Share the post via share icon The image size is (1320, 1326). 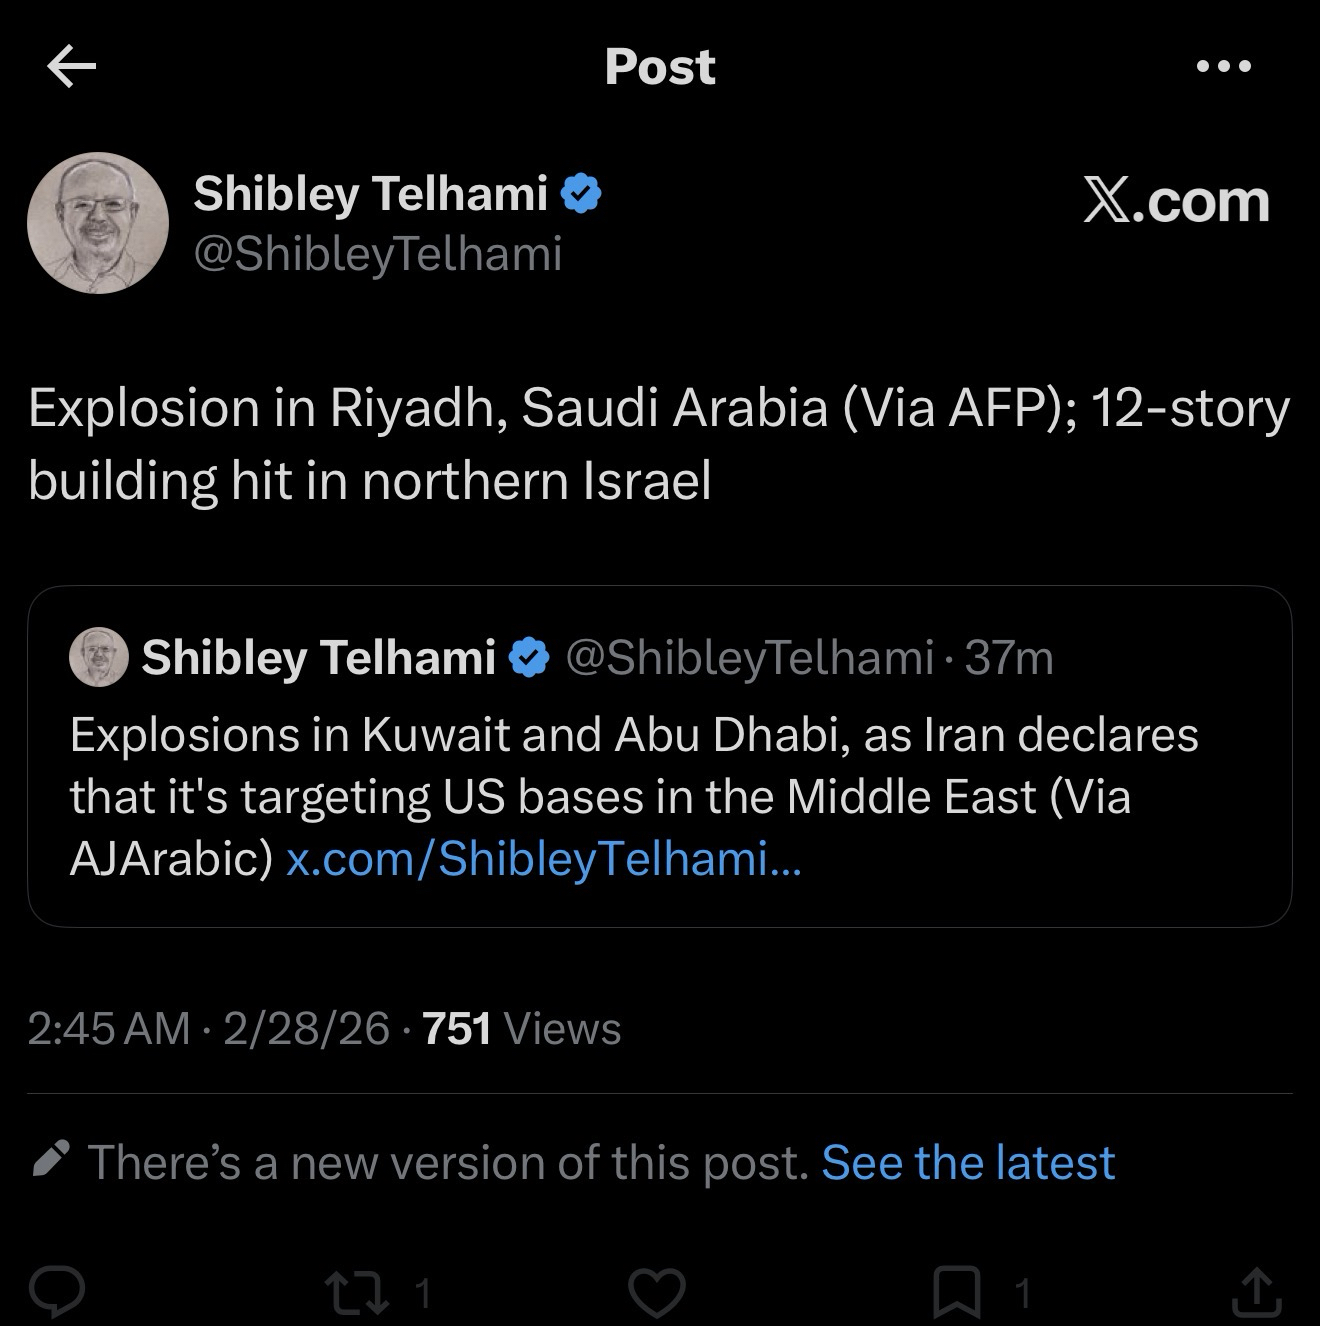(x=1257, y=1293)
